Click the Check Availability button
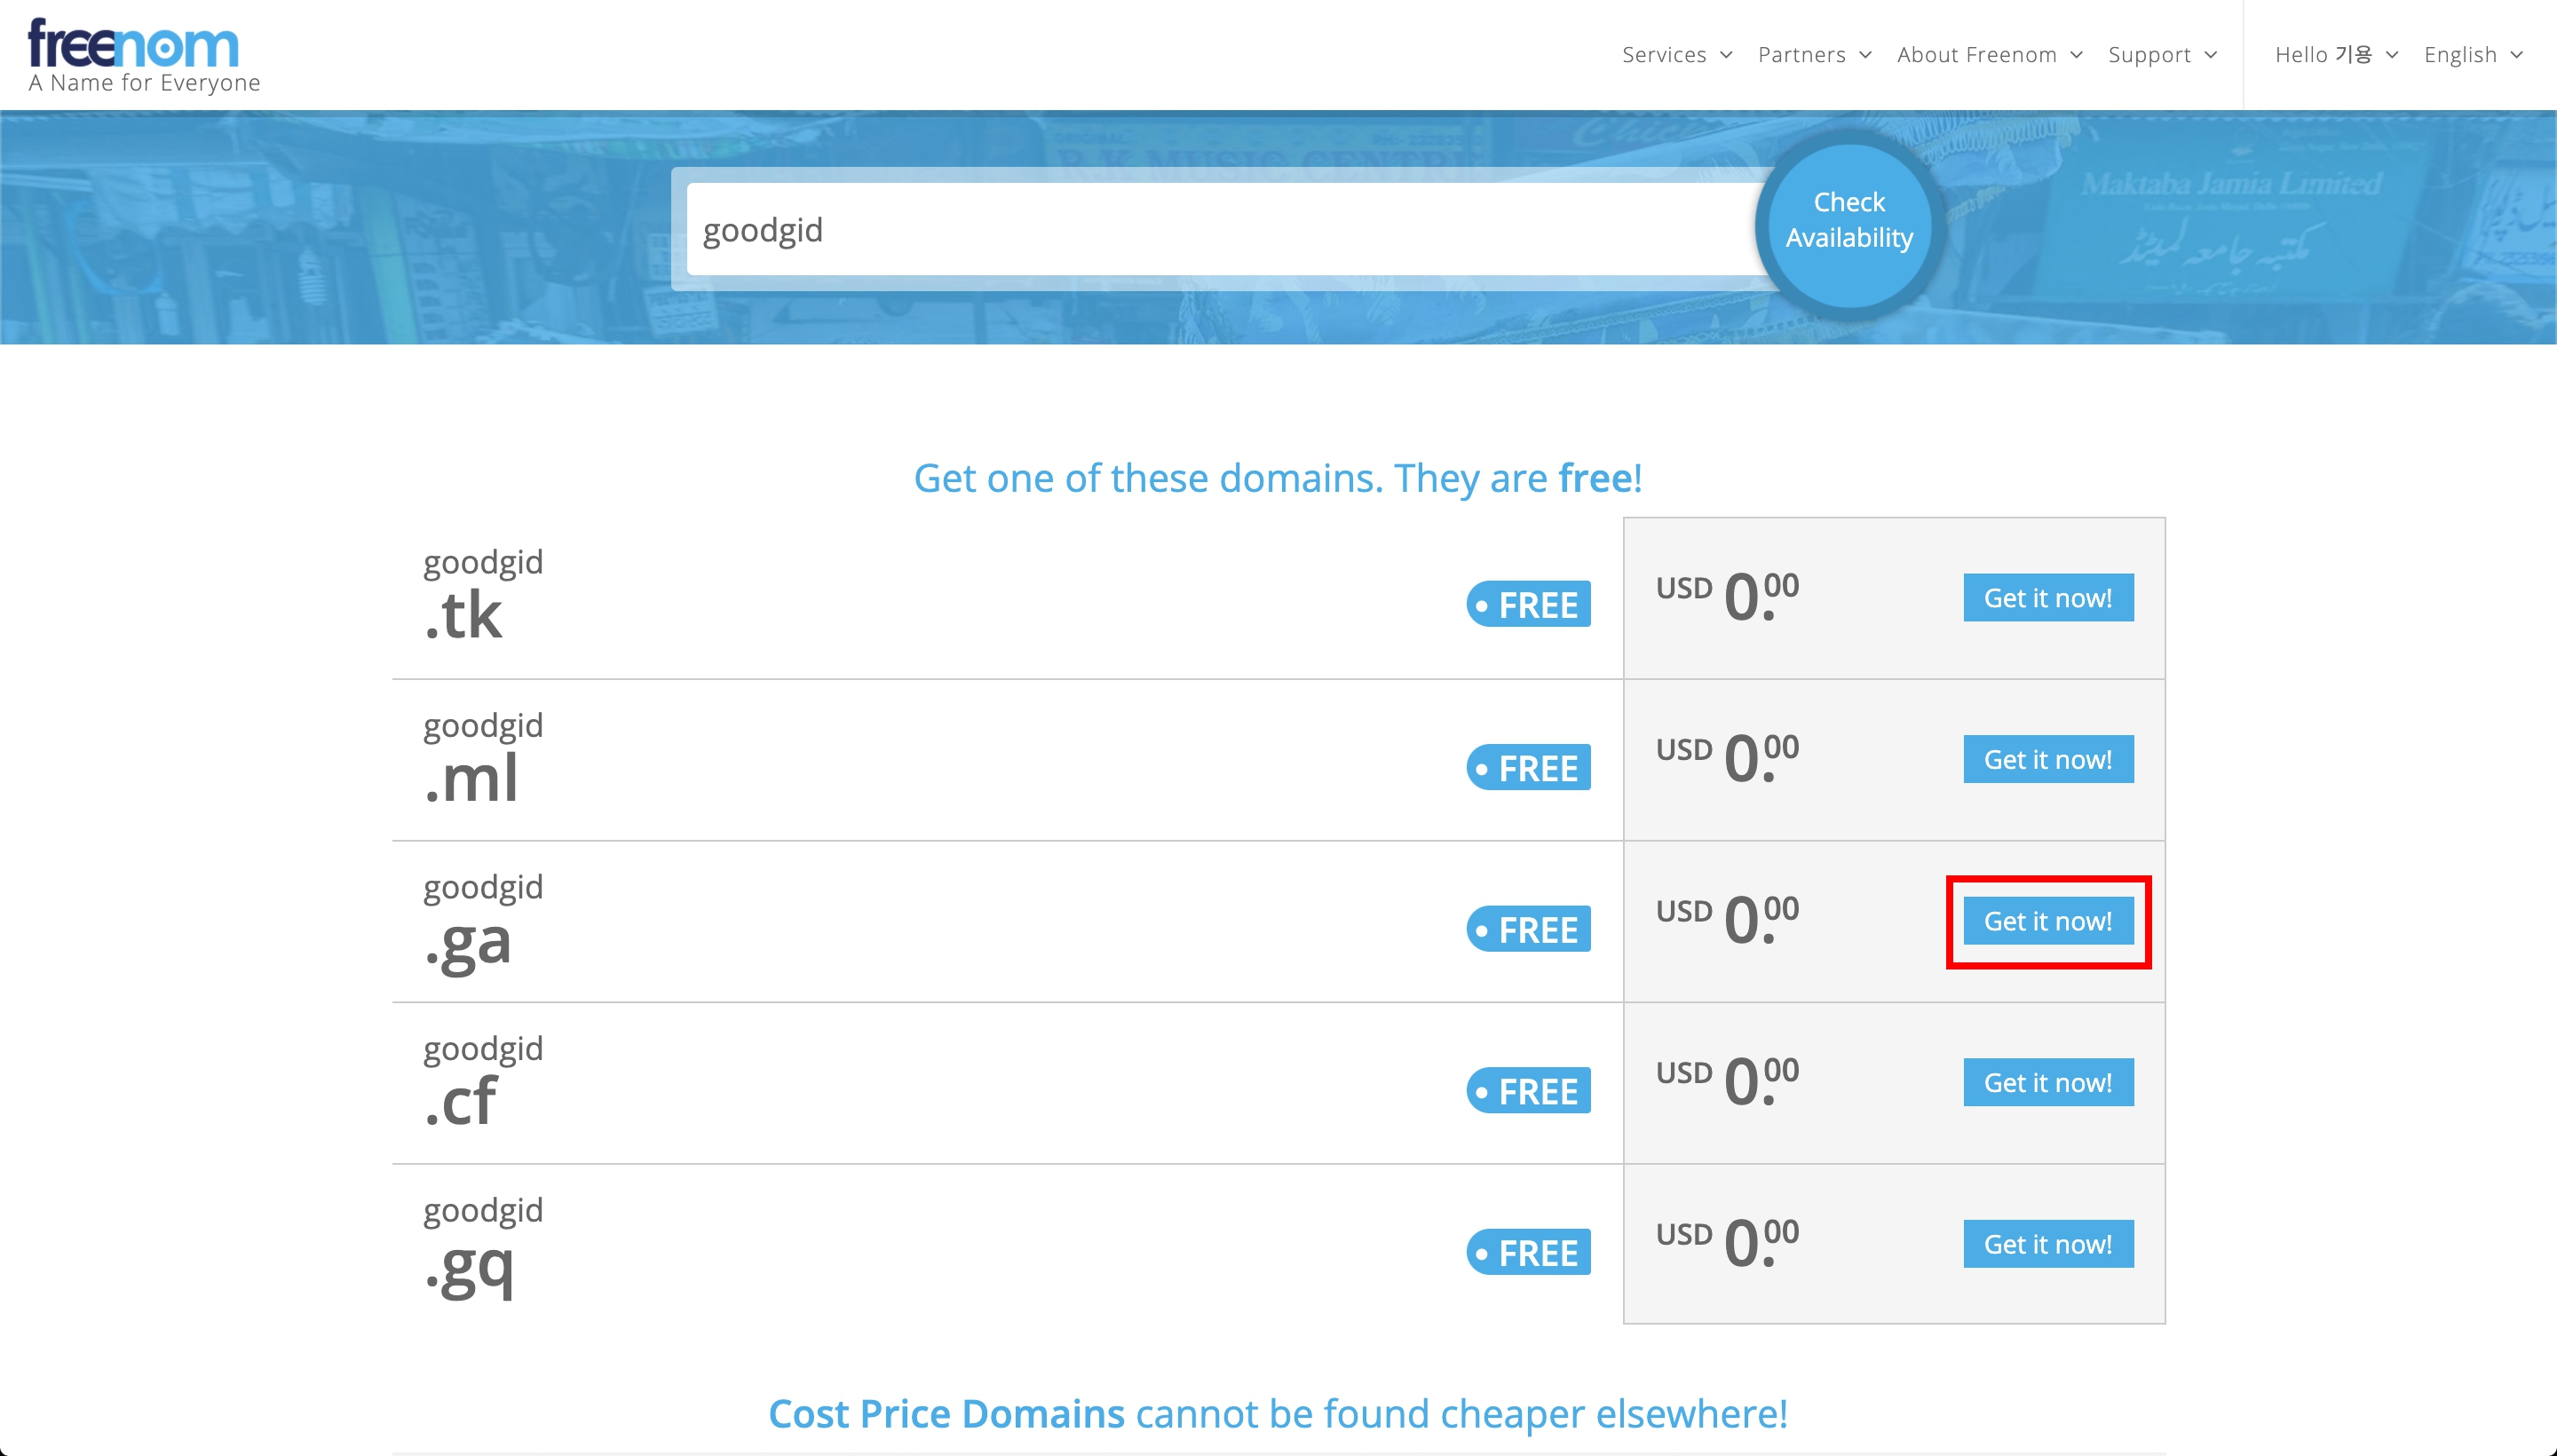Image resolution: width=2557 pixels, height=1456 pixels. coord(1849,221)
